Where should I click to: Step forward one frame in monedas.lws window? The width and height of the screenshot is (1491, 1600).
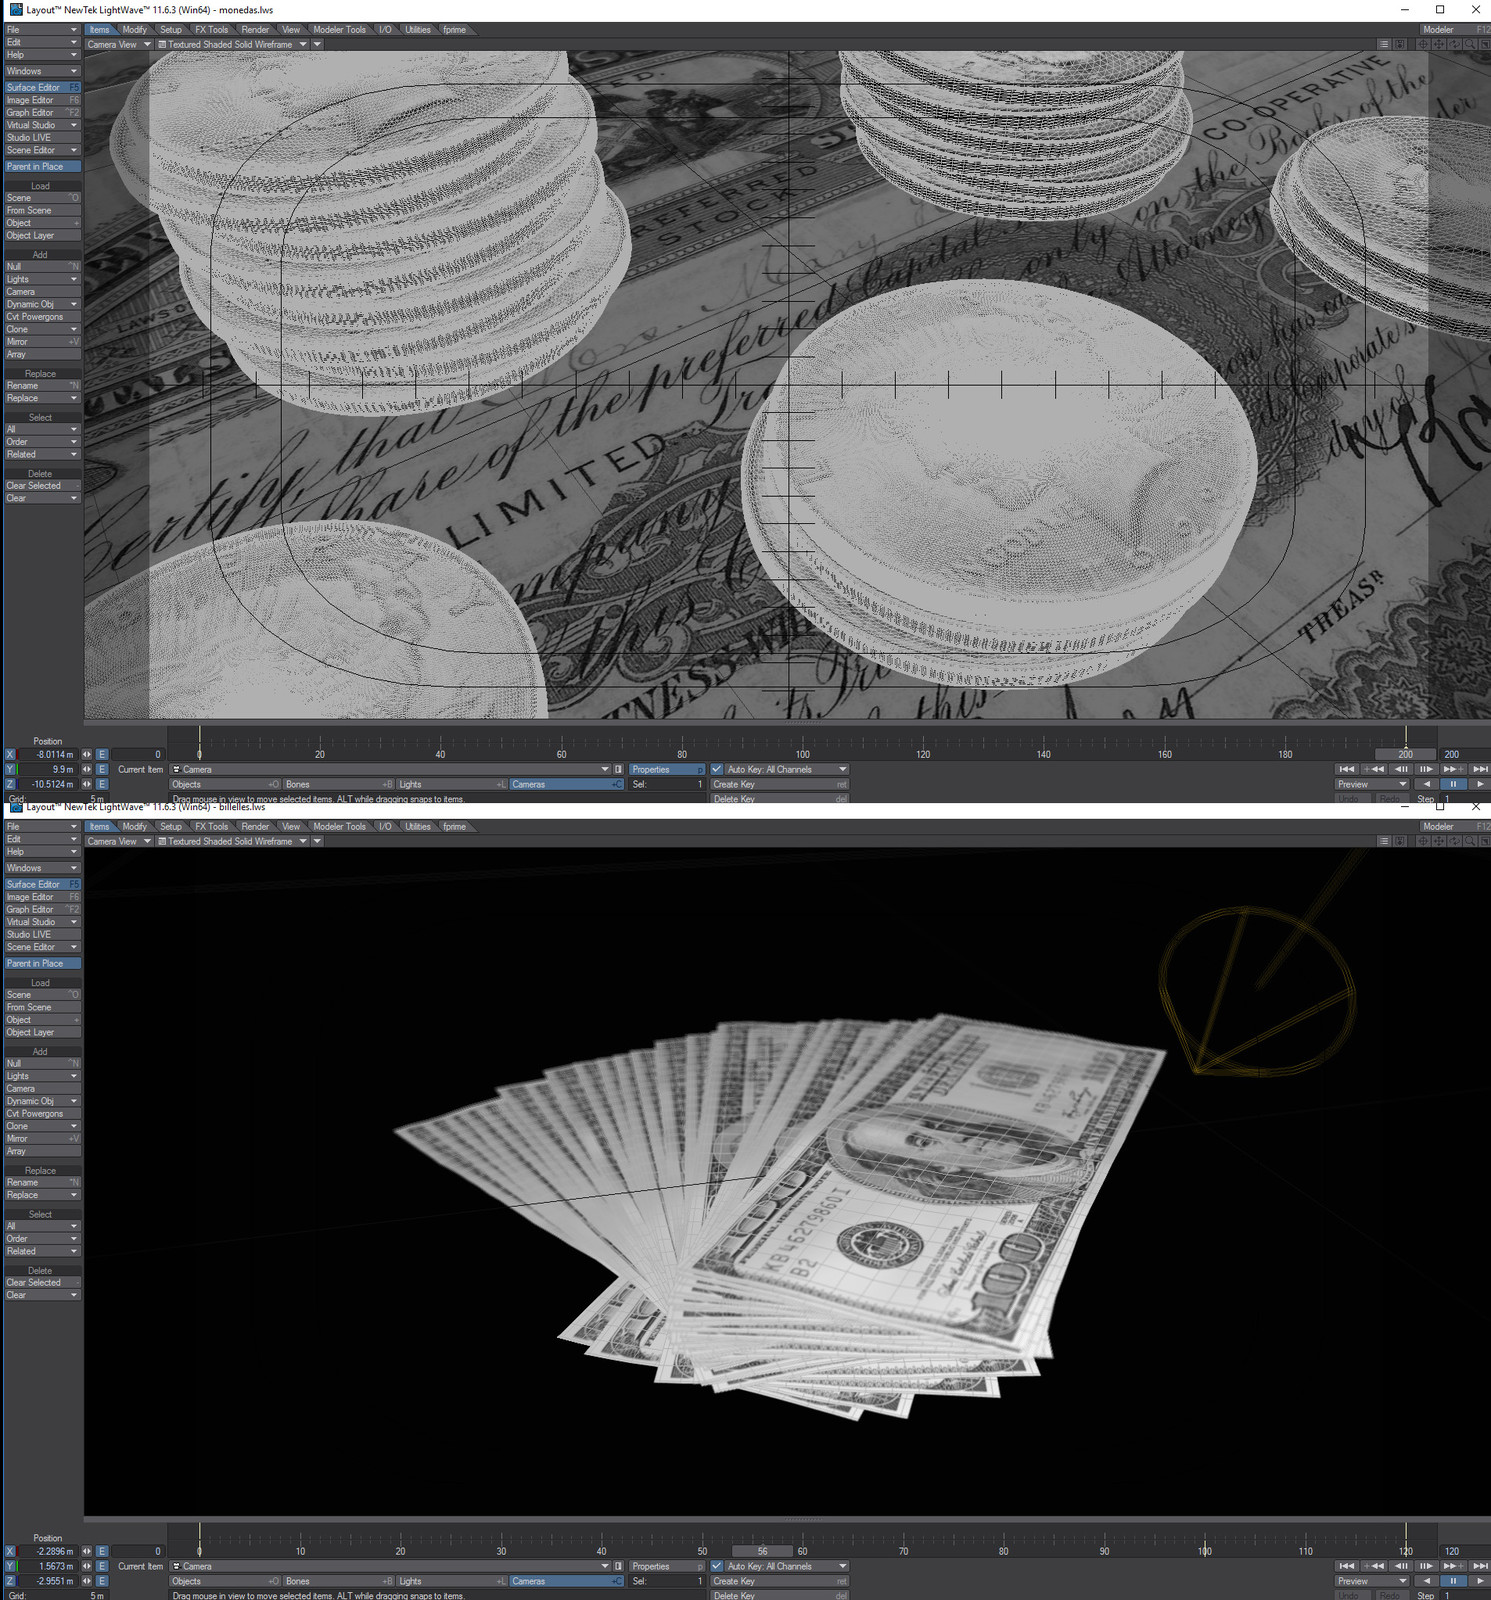[1427, 769]
